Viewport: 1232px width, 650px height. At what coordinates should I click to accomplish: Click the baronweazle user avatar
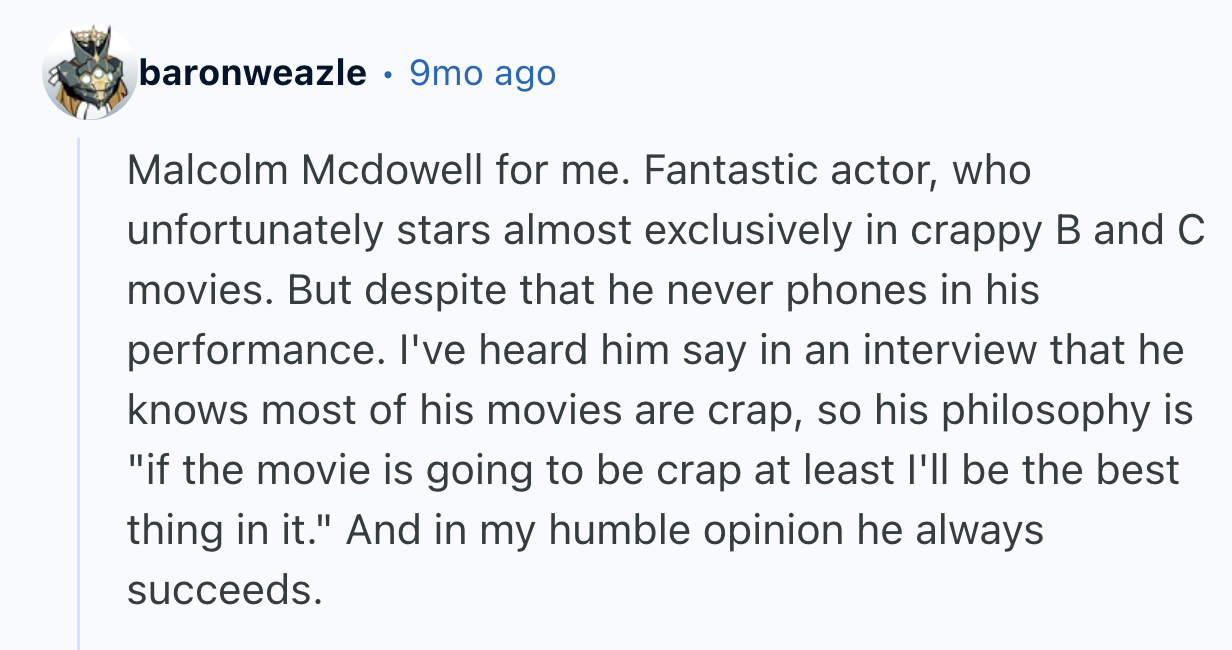tap(89, 74)
